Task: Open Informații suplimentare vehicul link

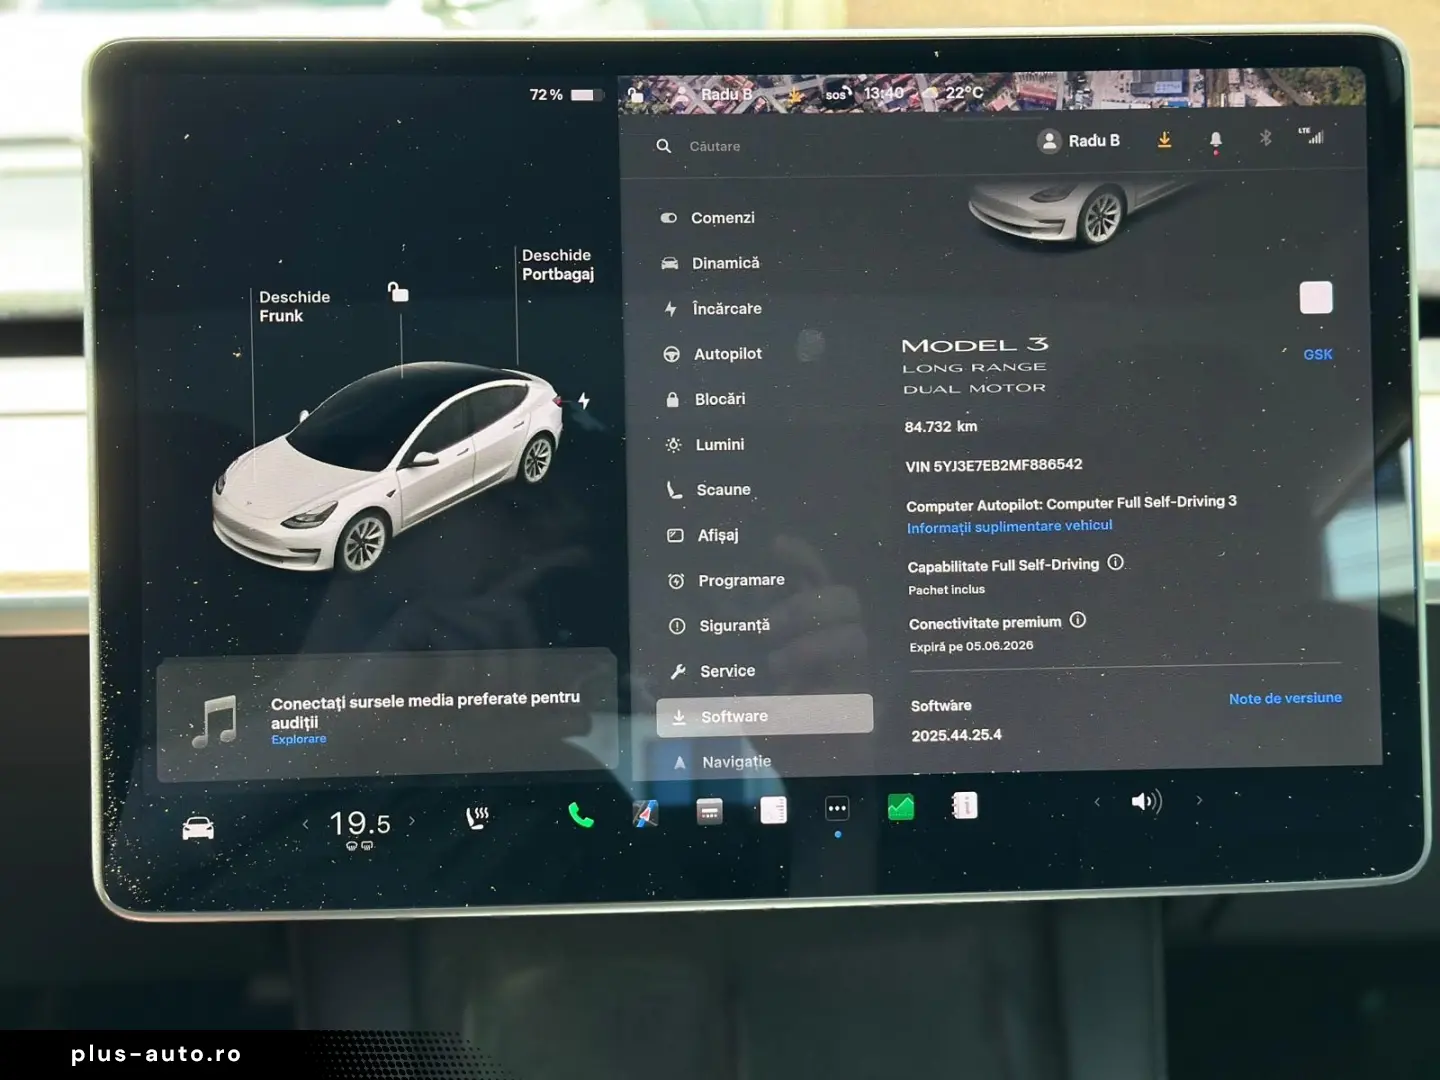Action: pos(1009,527)
